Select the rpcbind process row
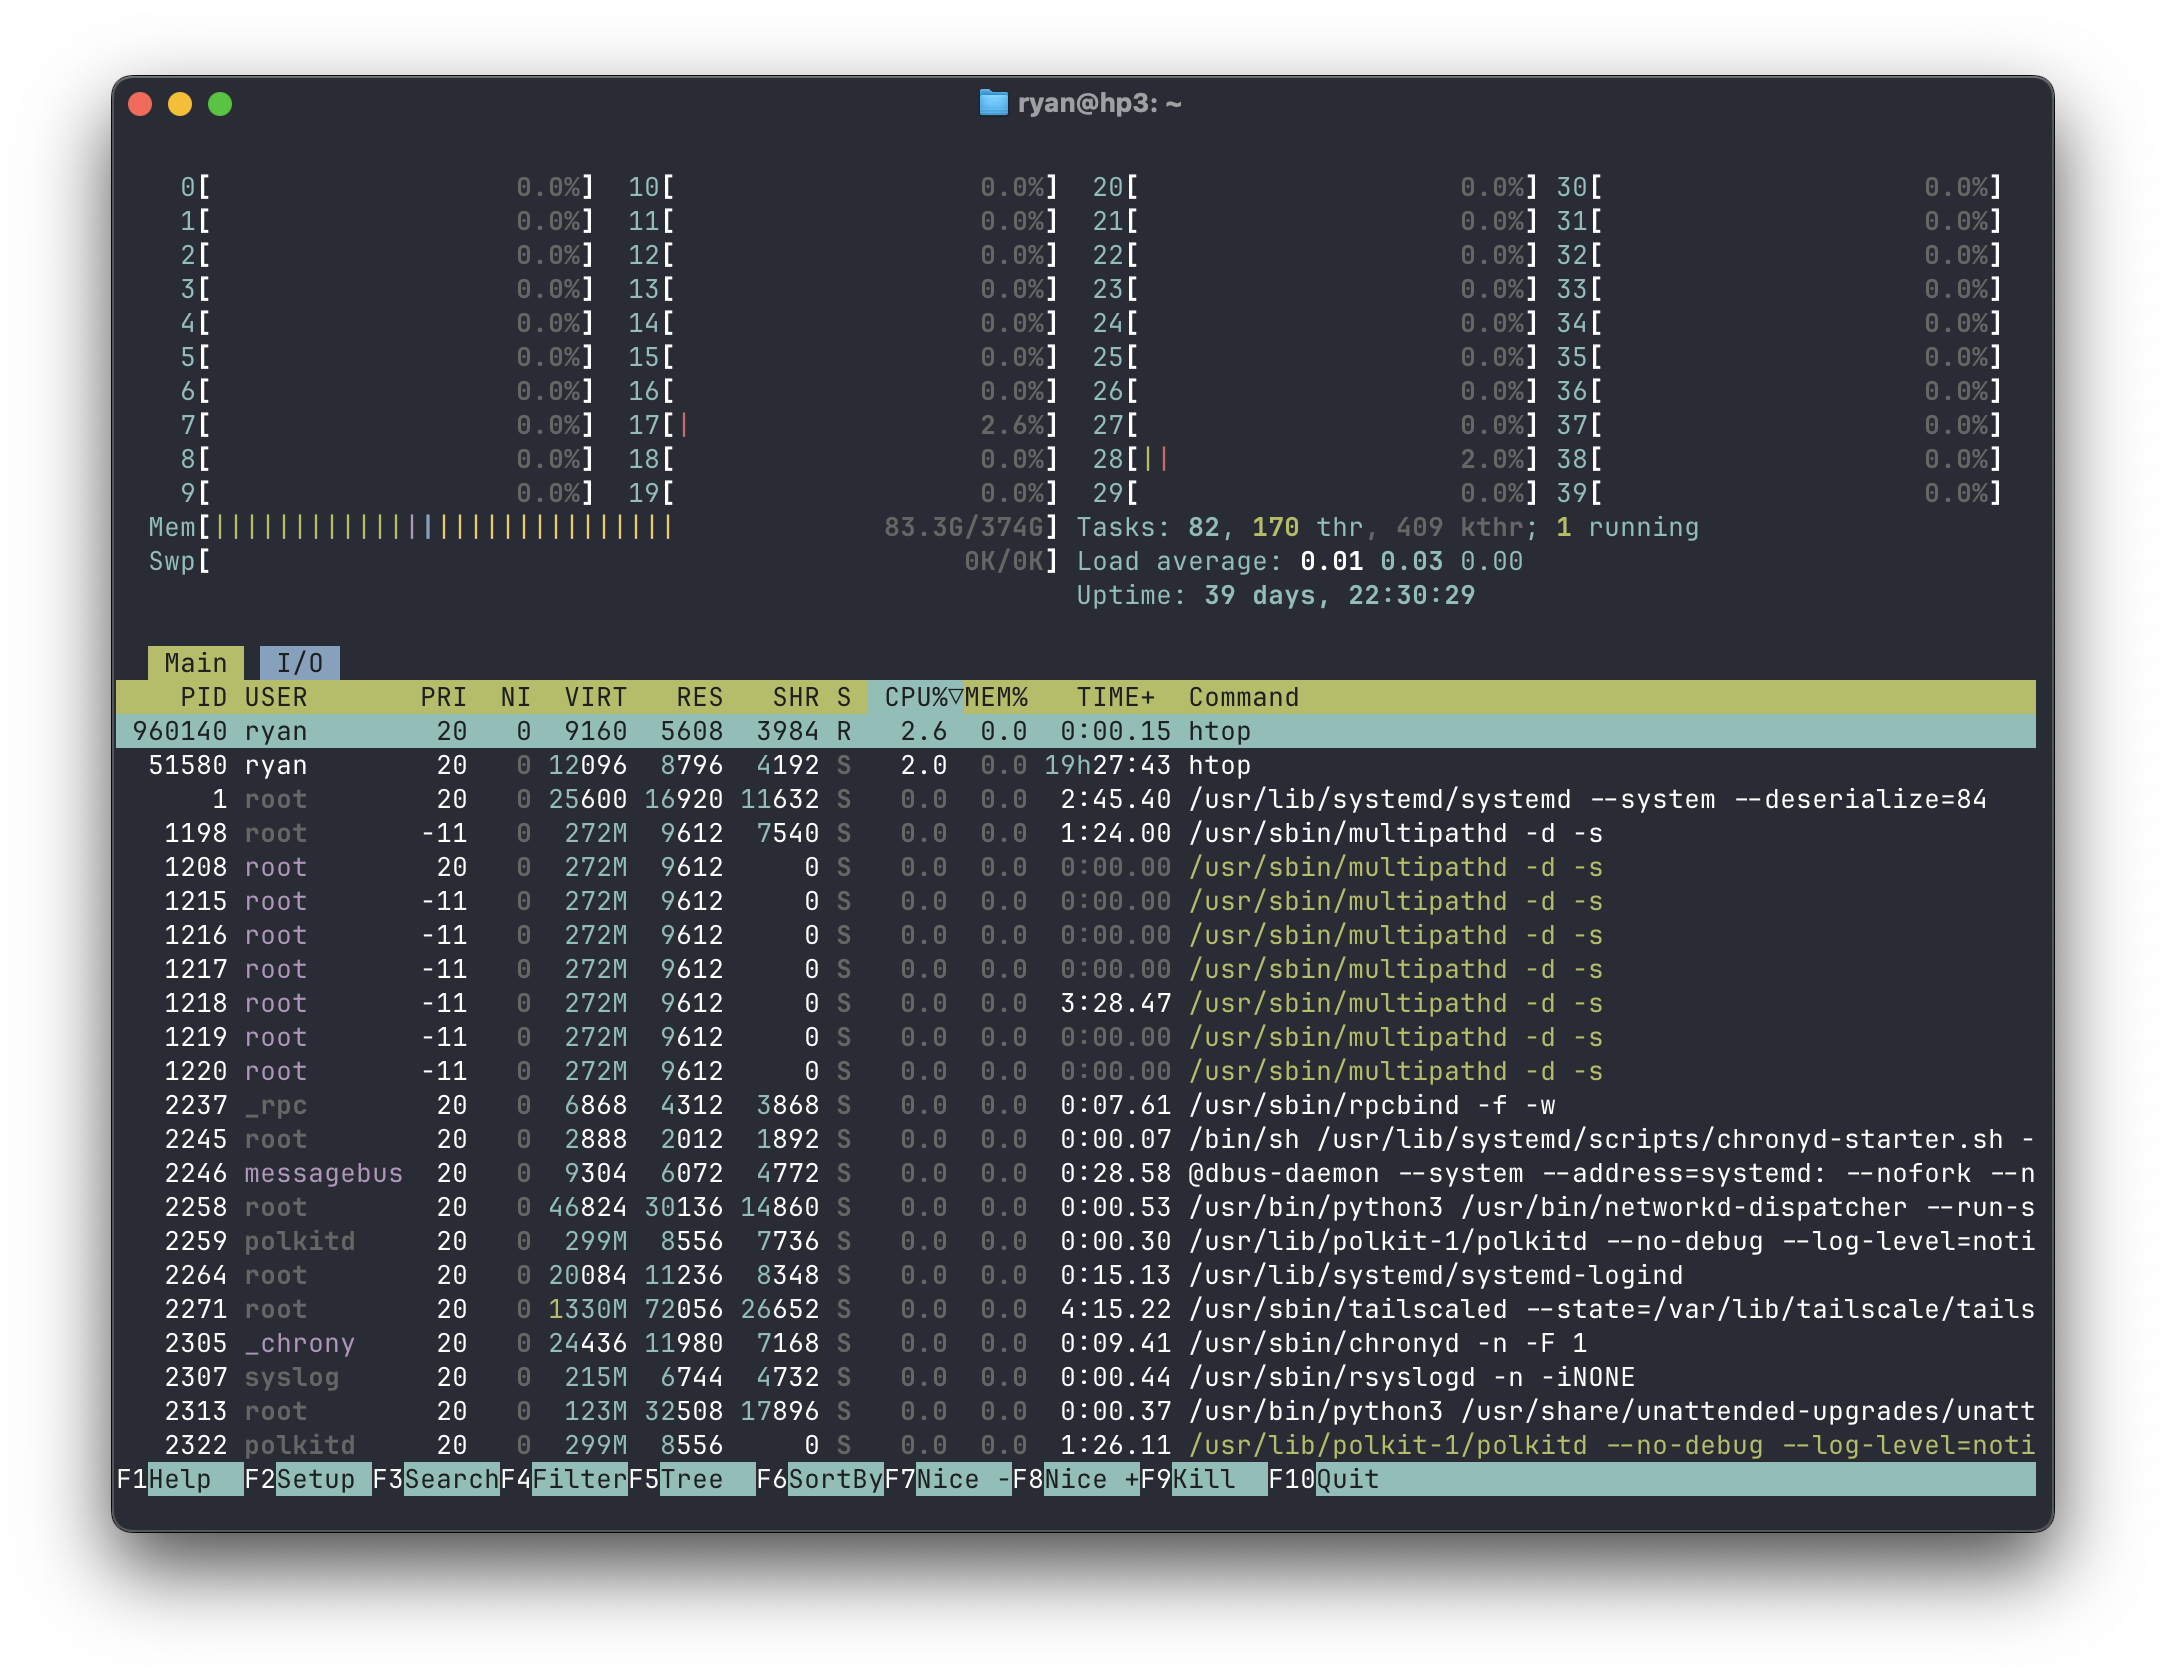This screenshot has width=2166, height=1680. point(1076,1105)
